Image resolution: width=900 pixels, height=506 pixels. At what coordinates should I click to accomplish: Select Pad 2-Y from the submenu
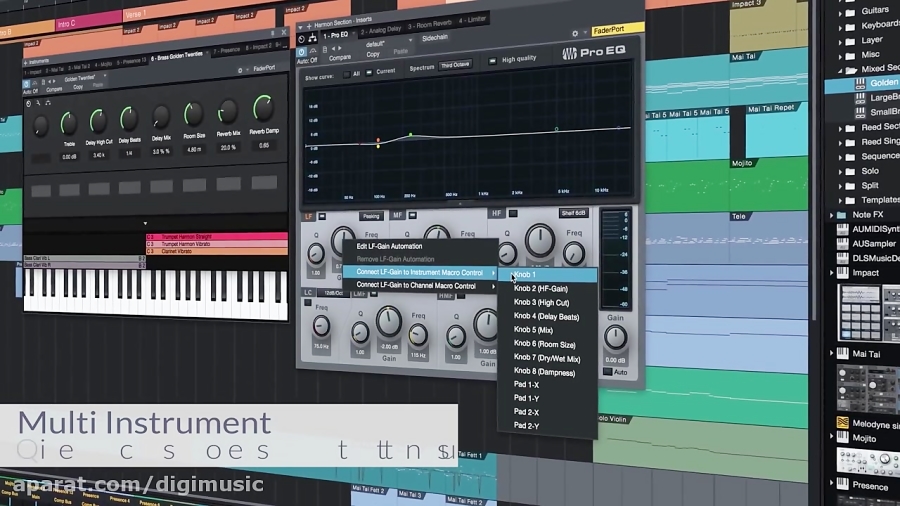pos(526,426)
